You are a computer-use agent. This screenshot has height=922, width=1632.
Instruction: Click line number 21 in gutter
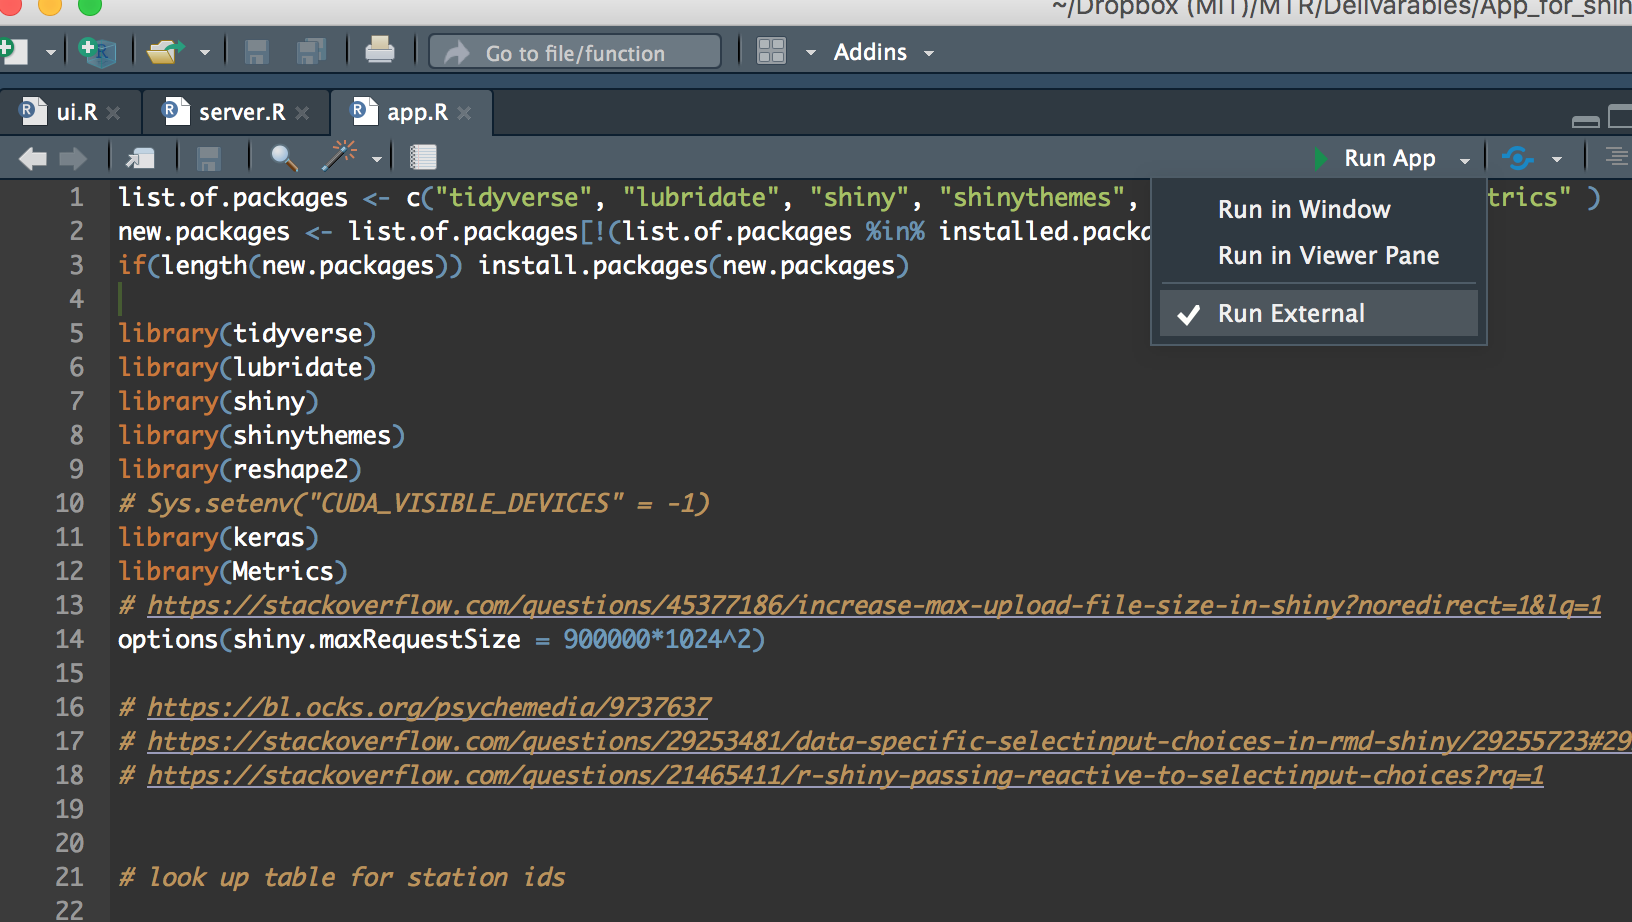pos(69,877)
